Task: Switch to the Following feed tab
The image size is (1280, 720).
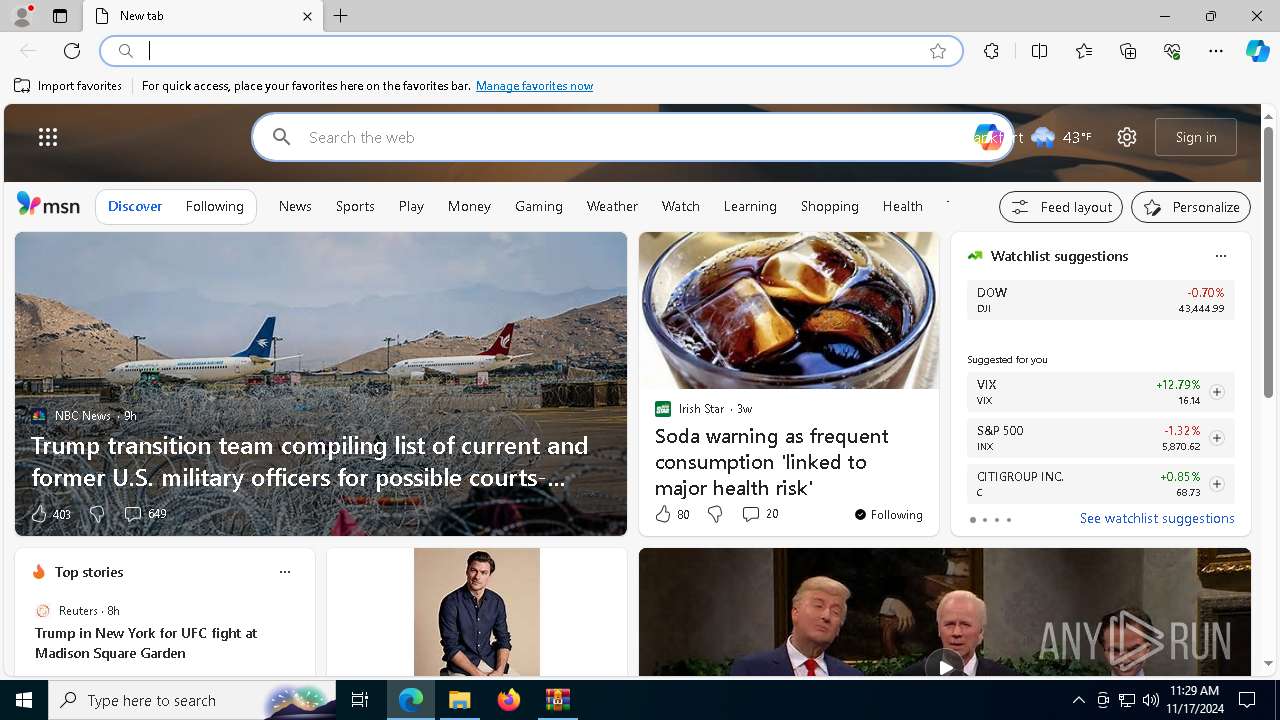Action: [214, 206]
